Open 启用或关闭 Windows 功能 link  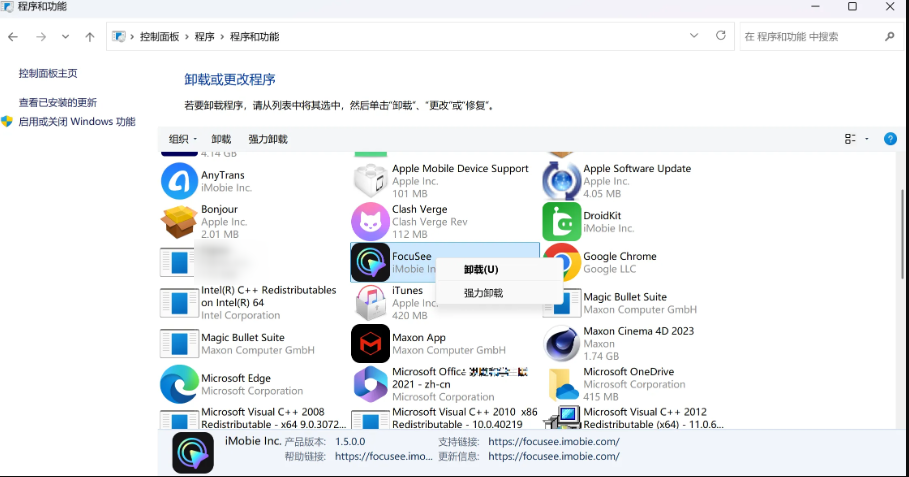[77, 122]
